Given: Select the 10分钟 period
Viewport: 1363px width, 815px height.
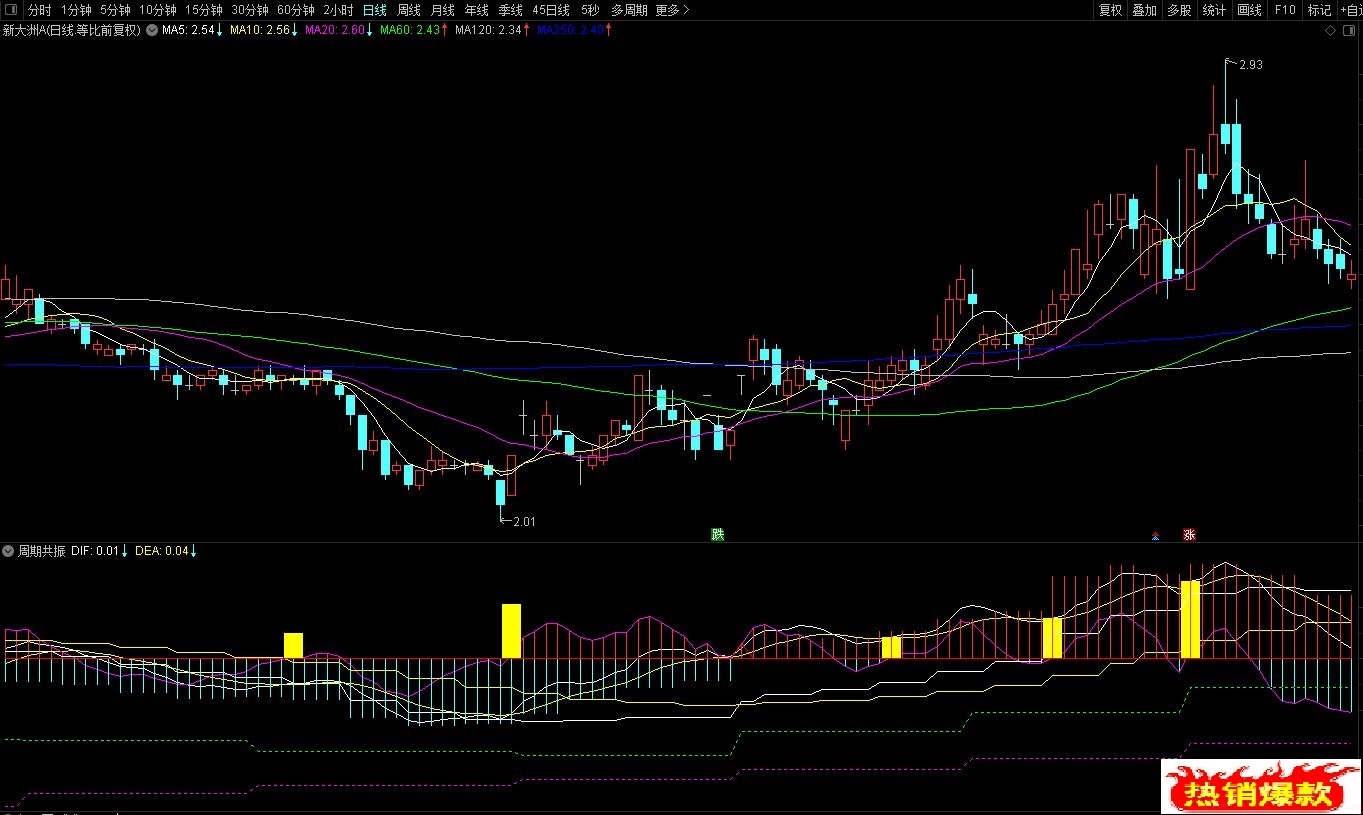Looking at the screenshot, I should tap(158, 10).
